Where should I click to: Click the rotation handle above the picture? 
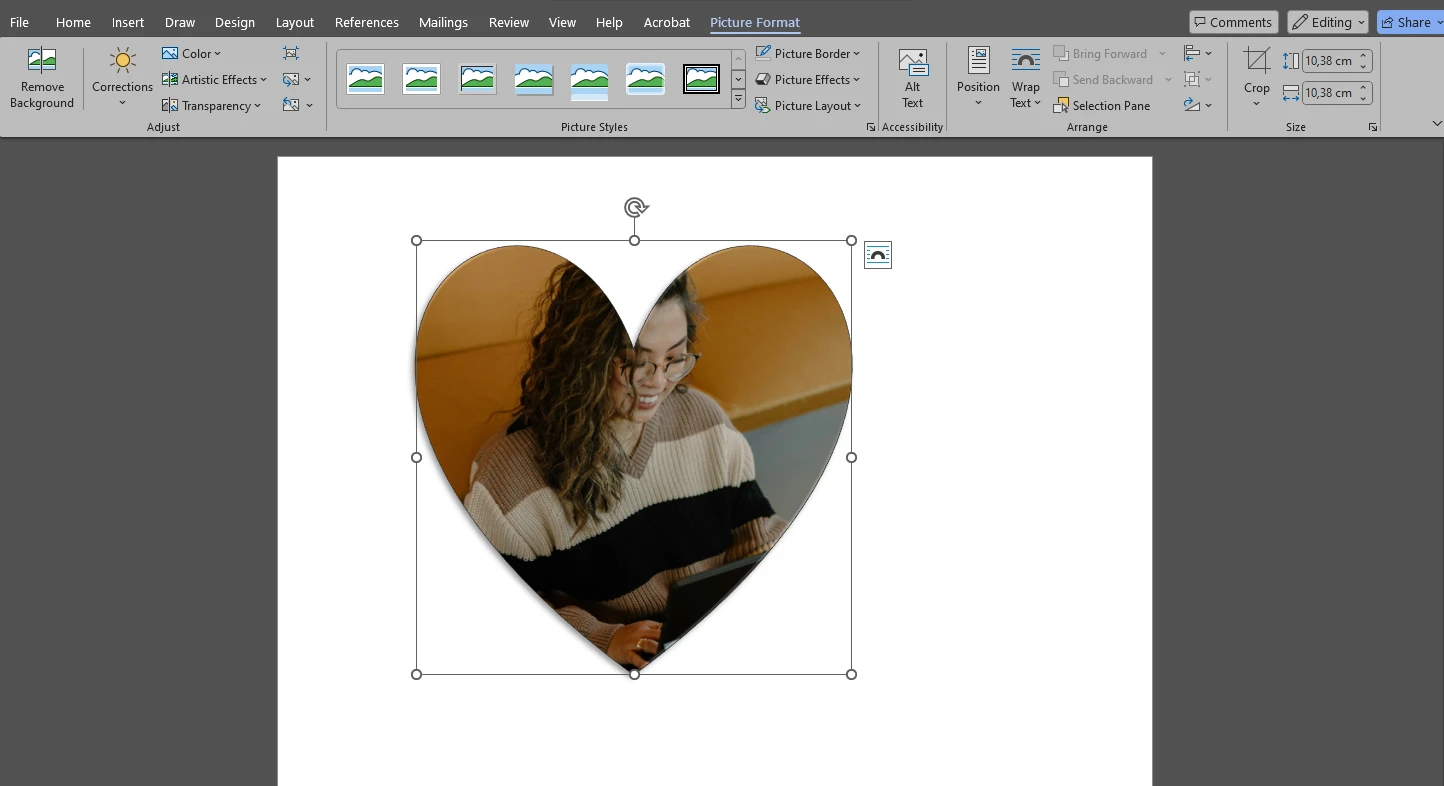[x=634, y=207]
